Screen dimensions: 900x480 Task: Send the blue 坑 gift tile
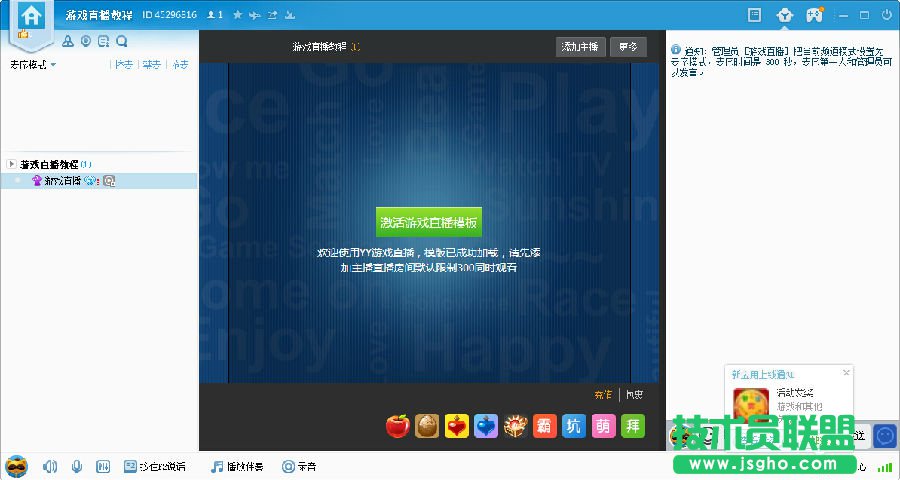click(574, 426)
